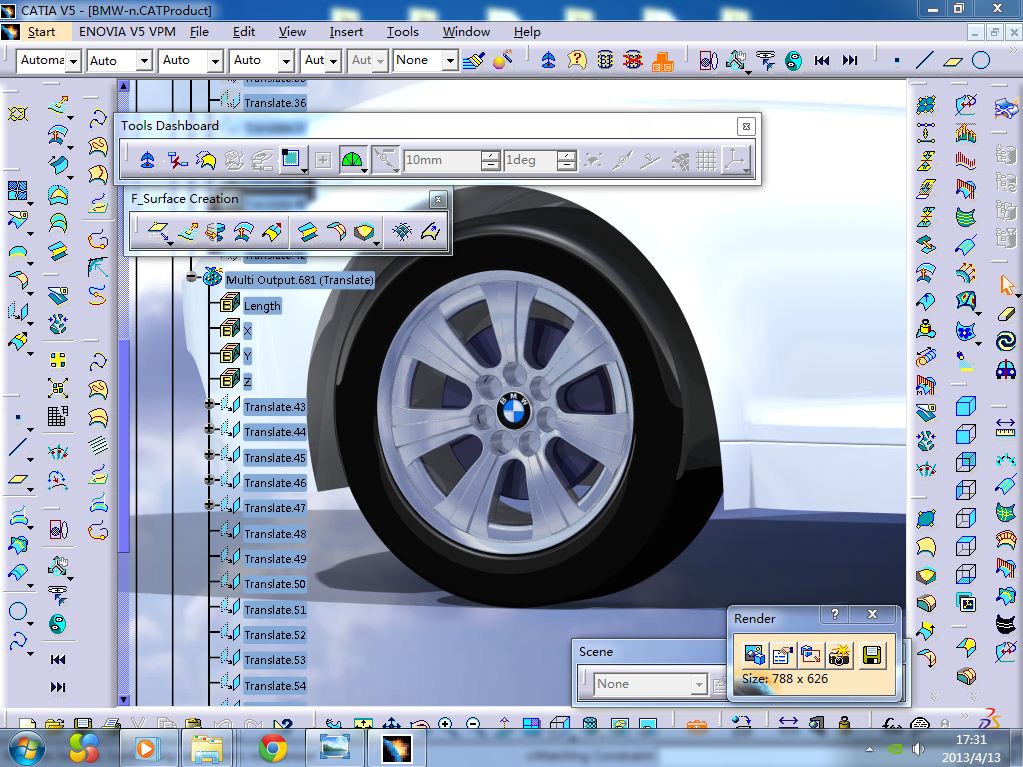Select Translate.50 in the specification tree
The image size is (1023, 767).
[x=275, y=584]
